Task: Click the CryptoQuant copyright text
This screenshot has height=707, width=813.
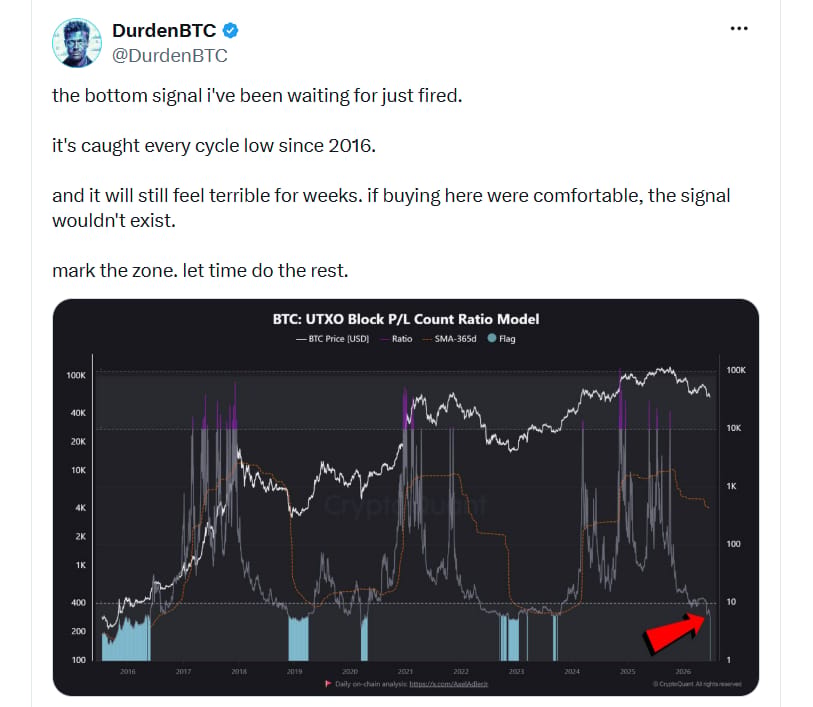Action: pyautogui.click(x=697, y=684)
